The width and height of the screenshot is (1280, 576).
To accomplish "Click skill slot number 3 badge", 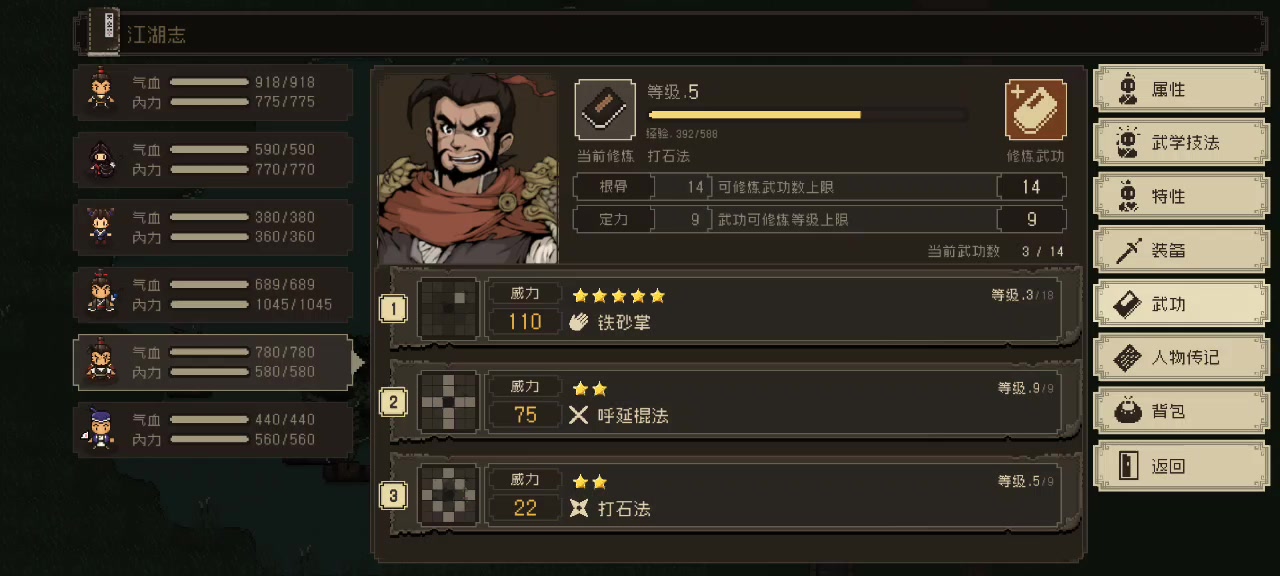I will point(394,495).
